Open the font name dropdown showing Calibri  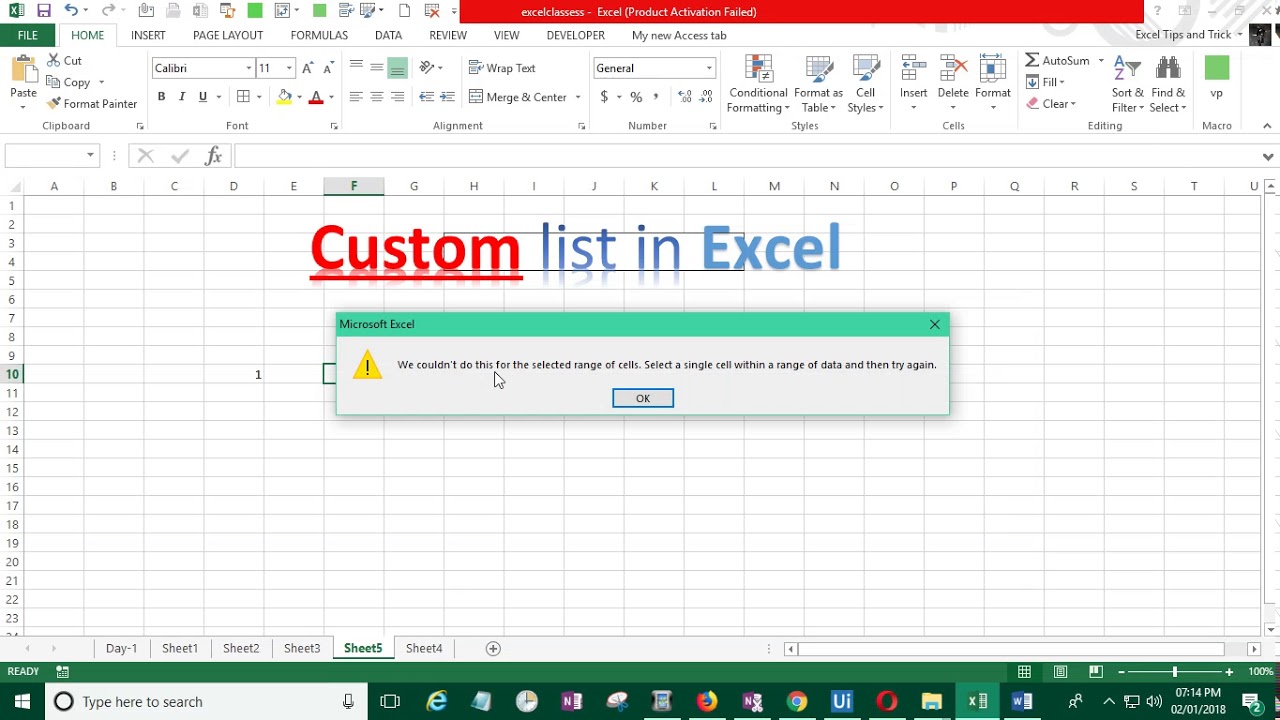pos(249,68)
